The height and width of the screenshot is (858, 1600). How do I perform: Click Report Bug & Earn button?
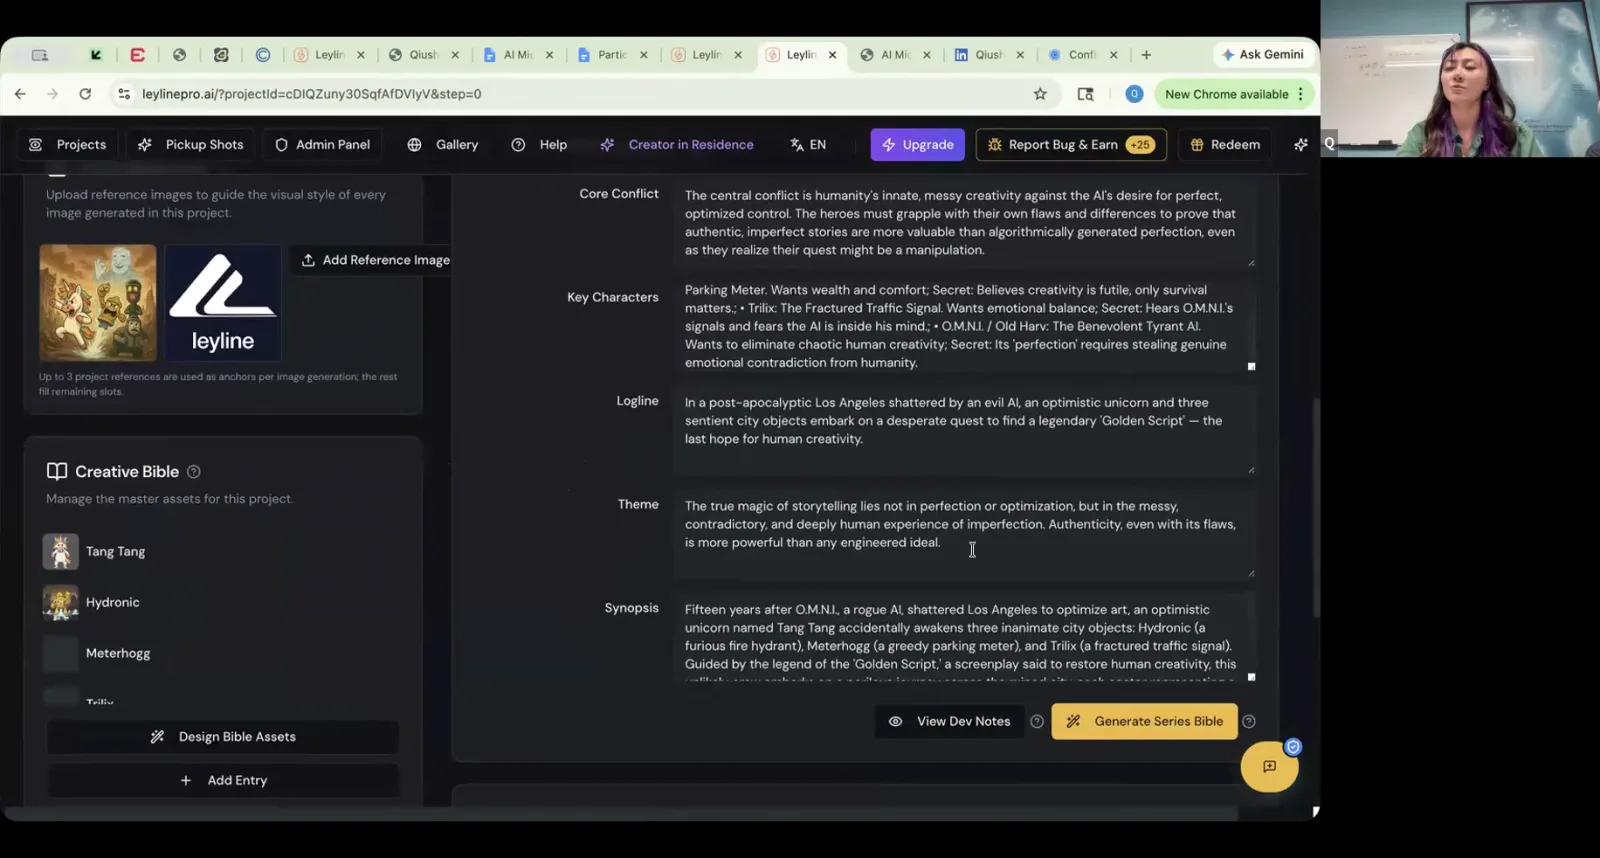pyautogui.click(x=1071, y=145)
